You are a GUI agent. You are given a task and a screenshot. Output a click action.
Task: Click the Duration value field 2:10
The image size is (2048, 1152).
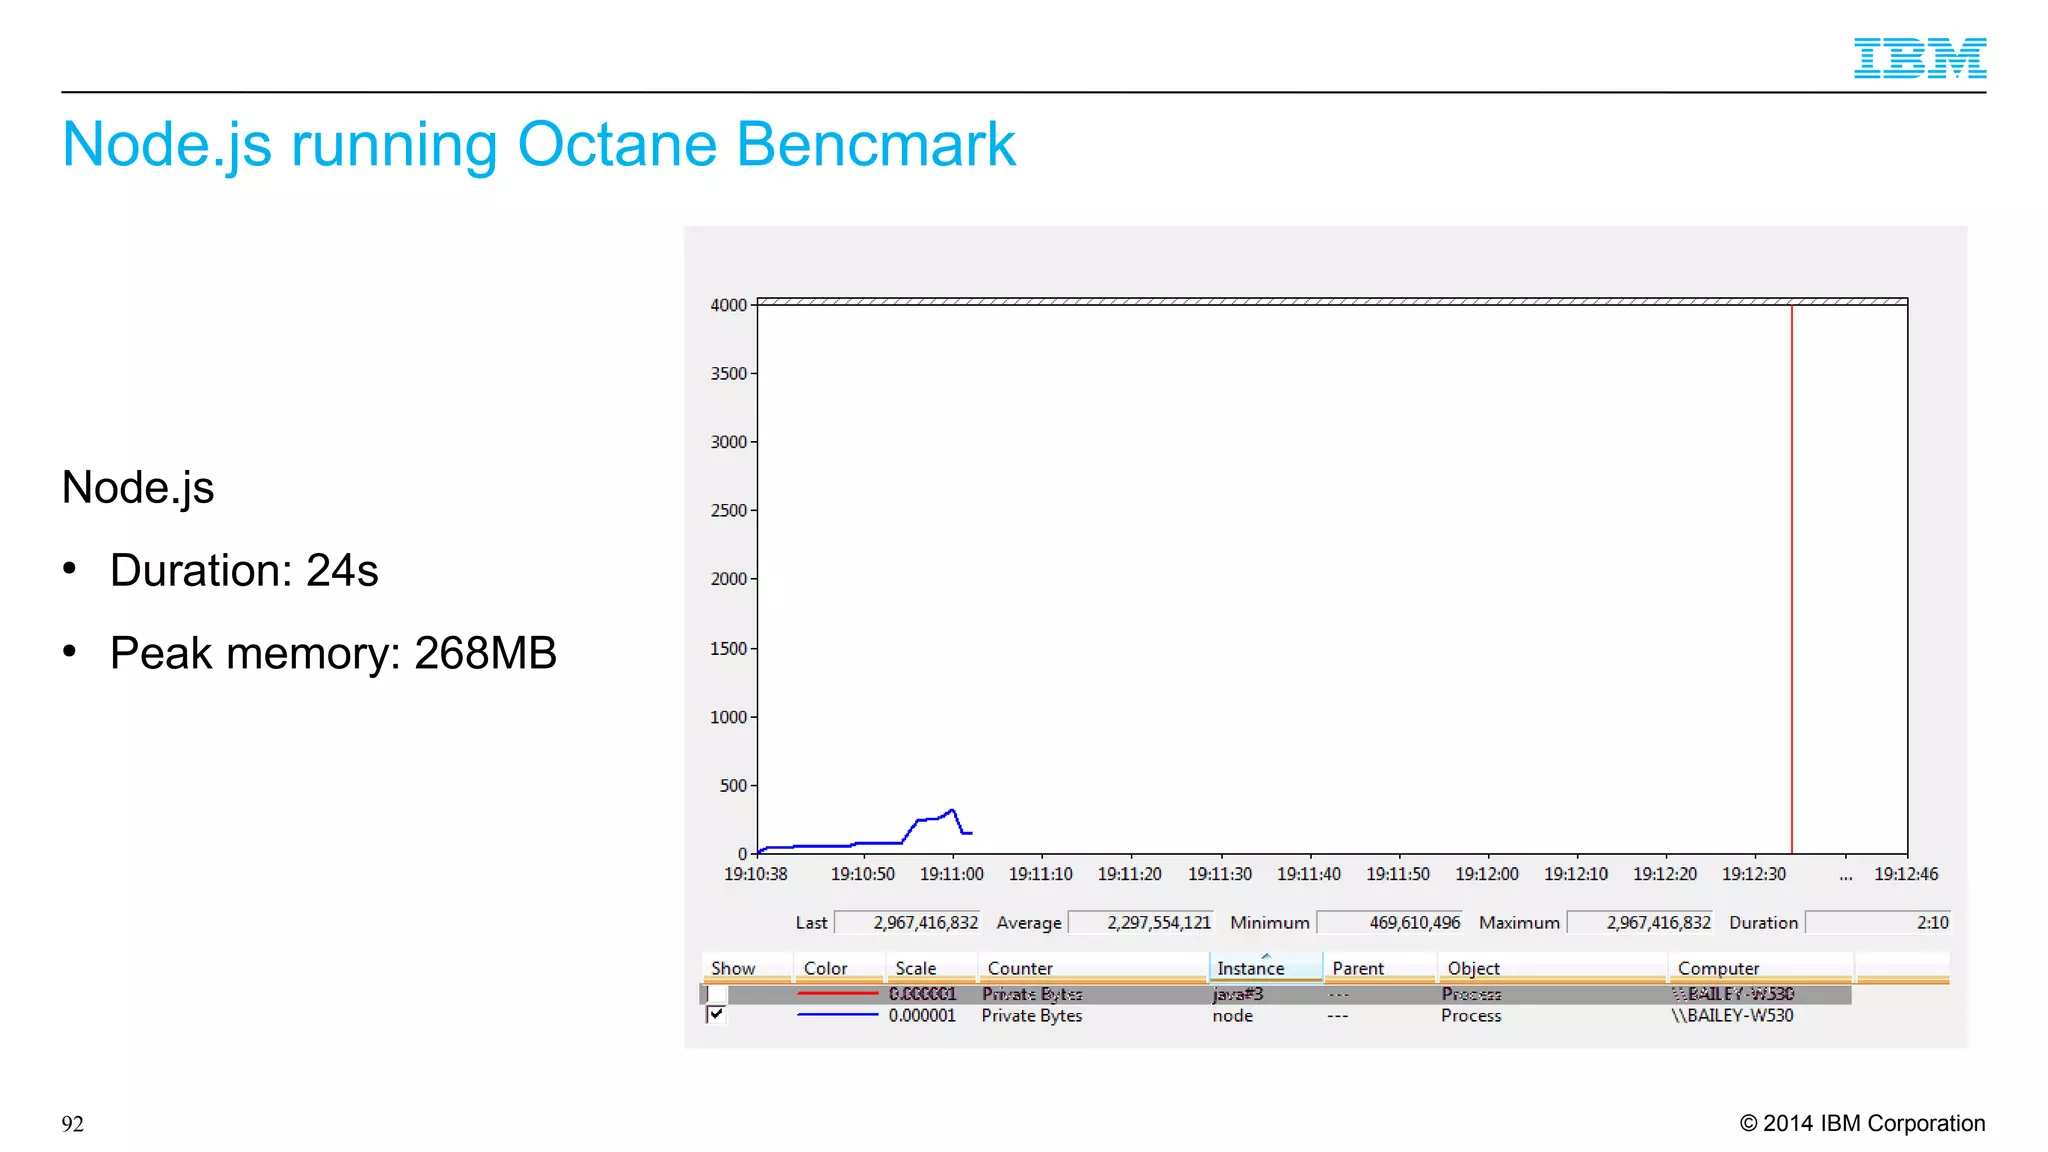(x=1878, y=922)
